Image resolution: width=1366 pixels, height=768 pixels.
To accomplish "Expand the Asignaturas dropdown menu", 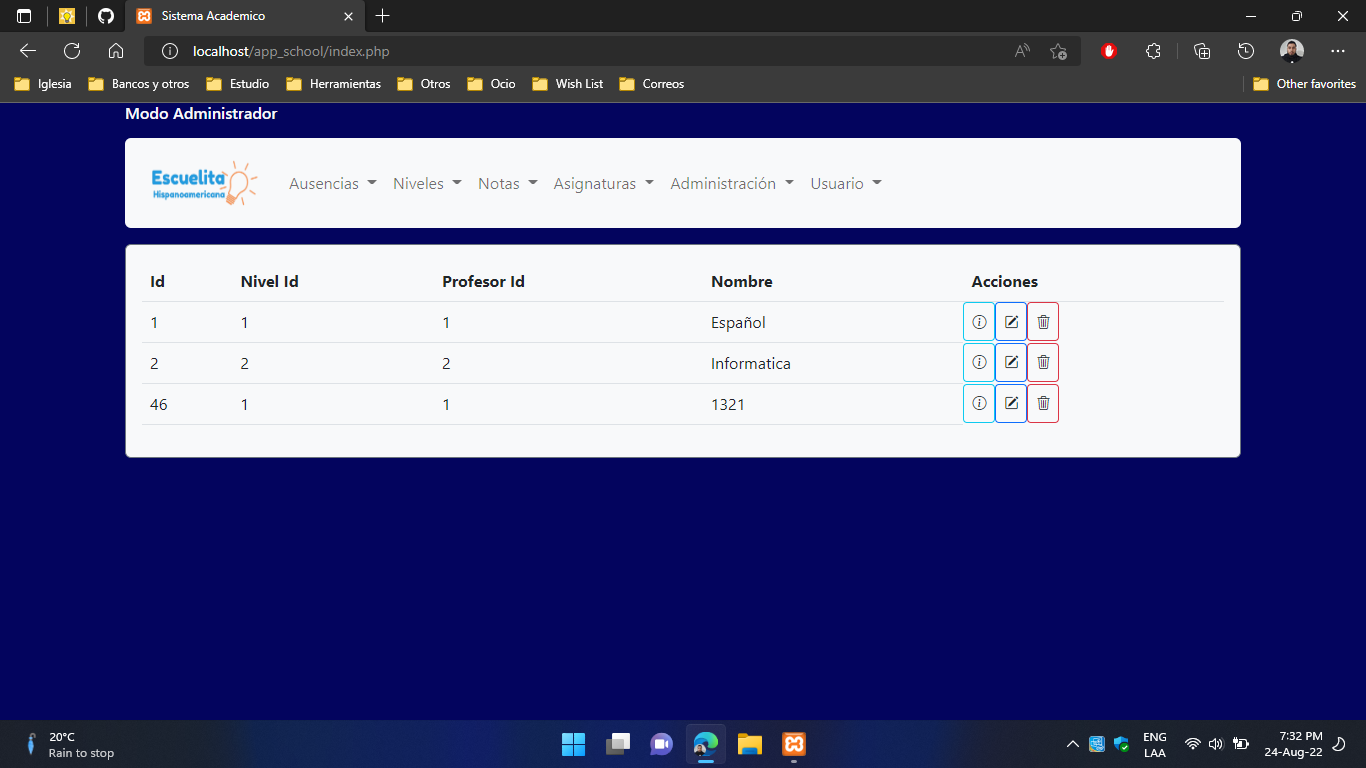I will [x=603, y=183].
